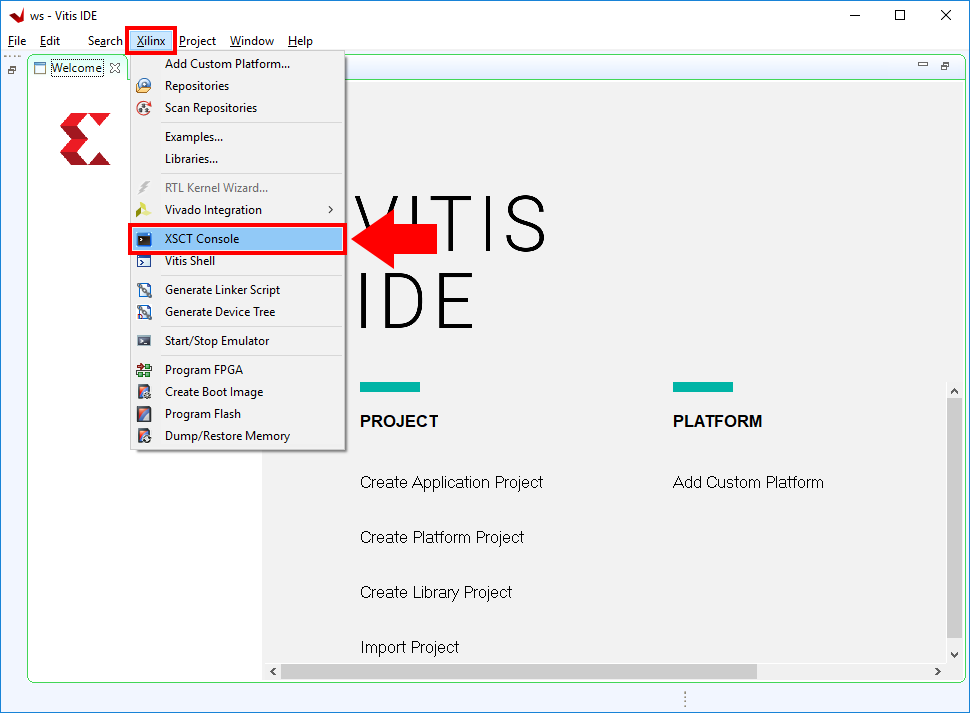Select Libraries... from the Xilinx menu
This screenshot has width=970, height=713.
coord(238,159)
